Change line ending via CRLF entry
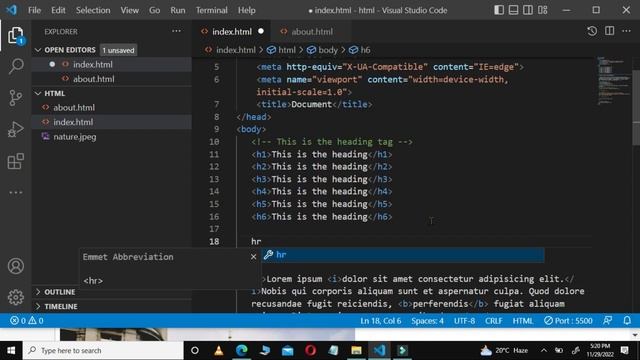 [493, 321]
